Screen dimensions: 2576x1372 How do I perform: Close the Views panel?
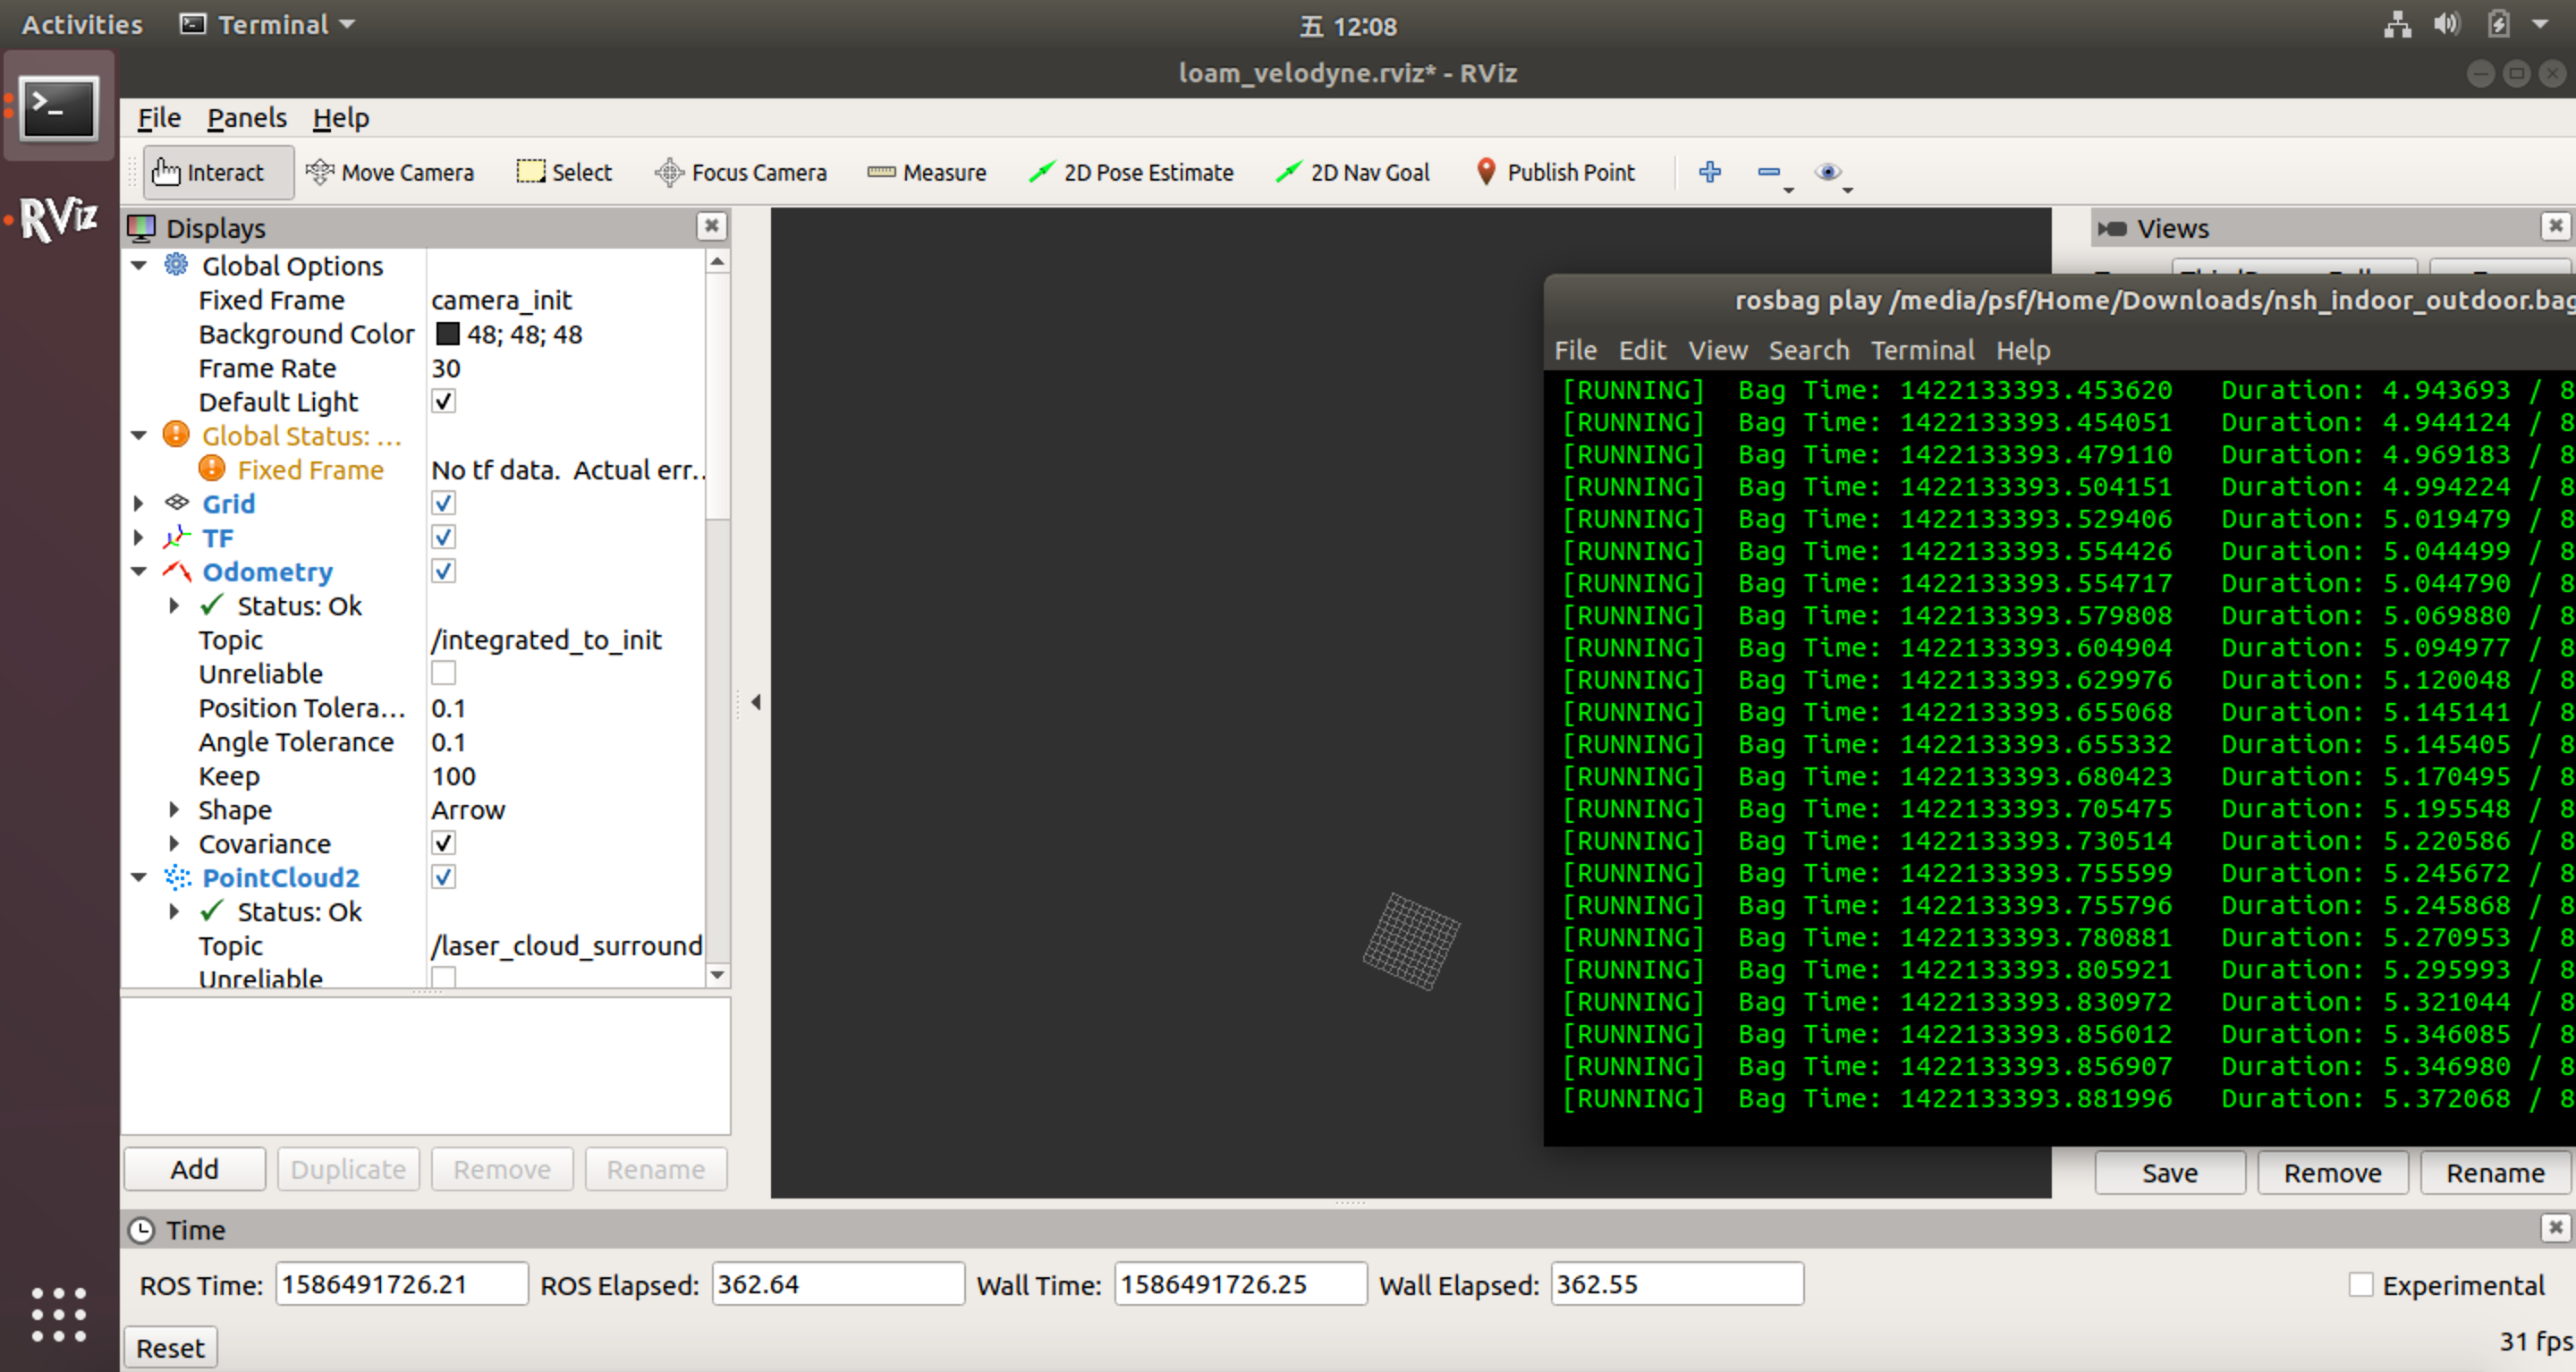pyautogui.click(x=2555, y=226)
